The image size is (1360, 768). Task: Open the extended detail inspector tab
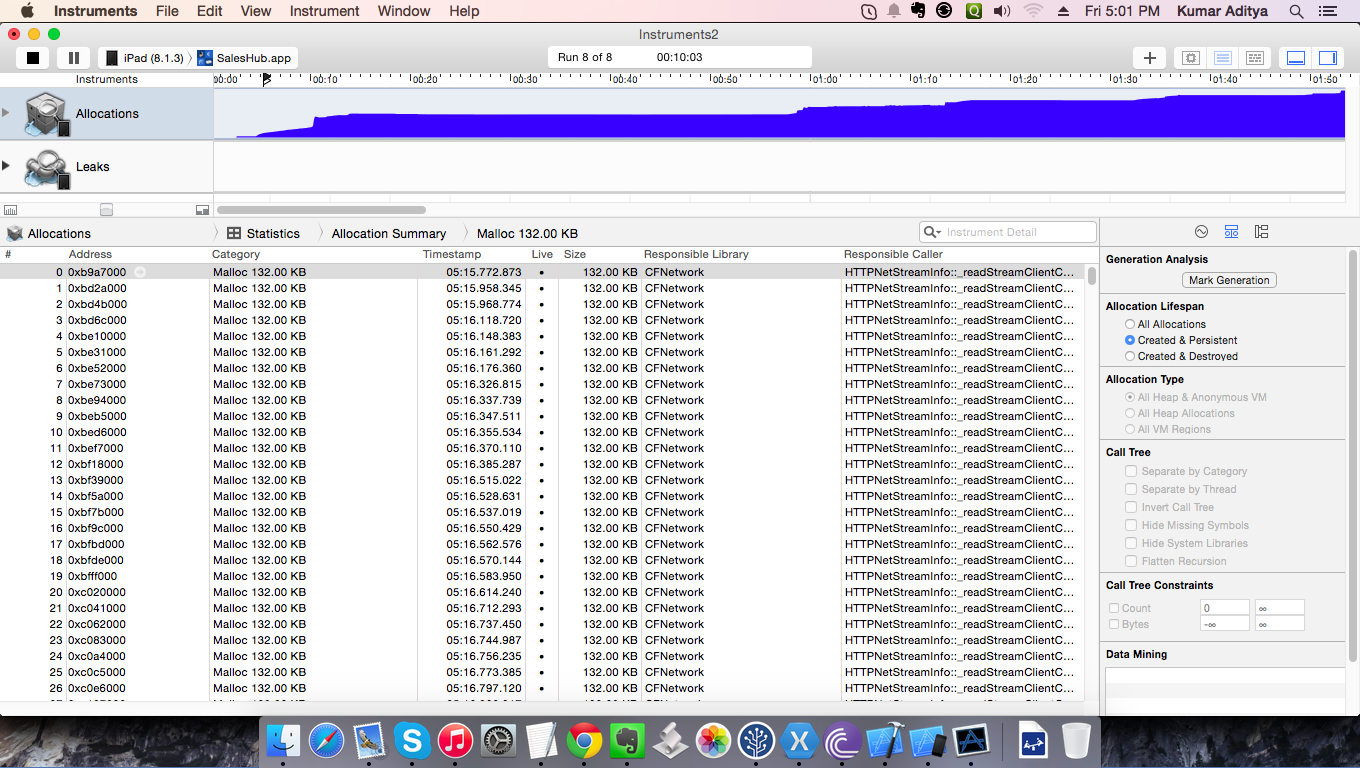[x=1261, y=232]
